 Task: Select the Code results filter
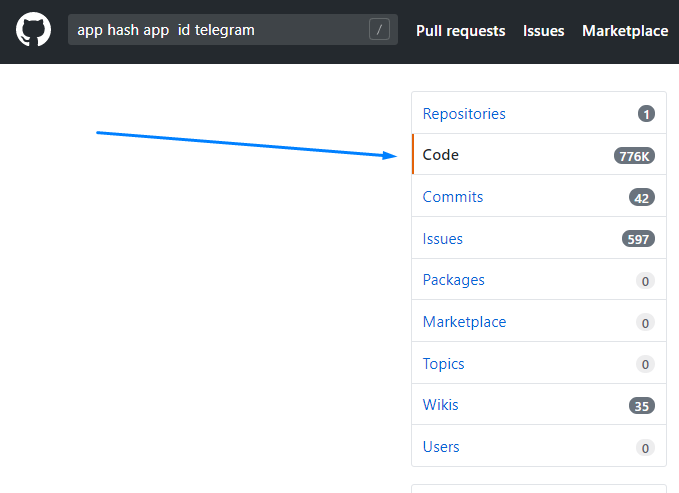(441, 155)
